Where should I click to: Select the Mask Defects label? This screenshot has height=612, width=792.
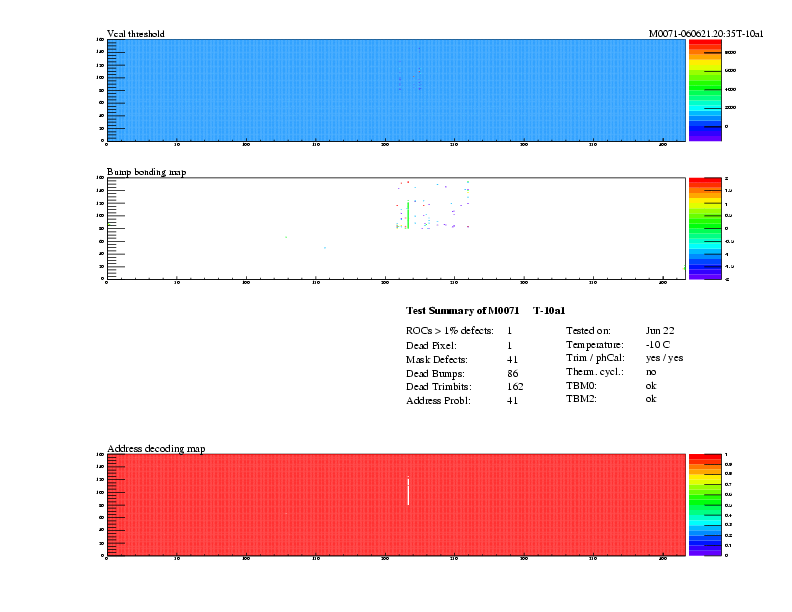(436, 359)
